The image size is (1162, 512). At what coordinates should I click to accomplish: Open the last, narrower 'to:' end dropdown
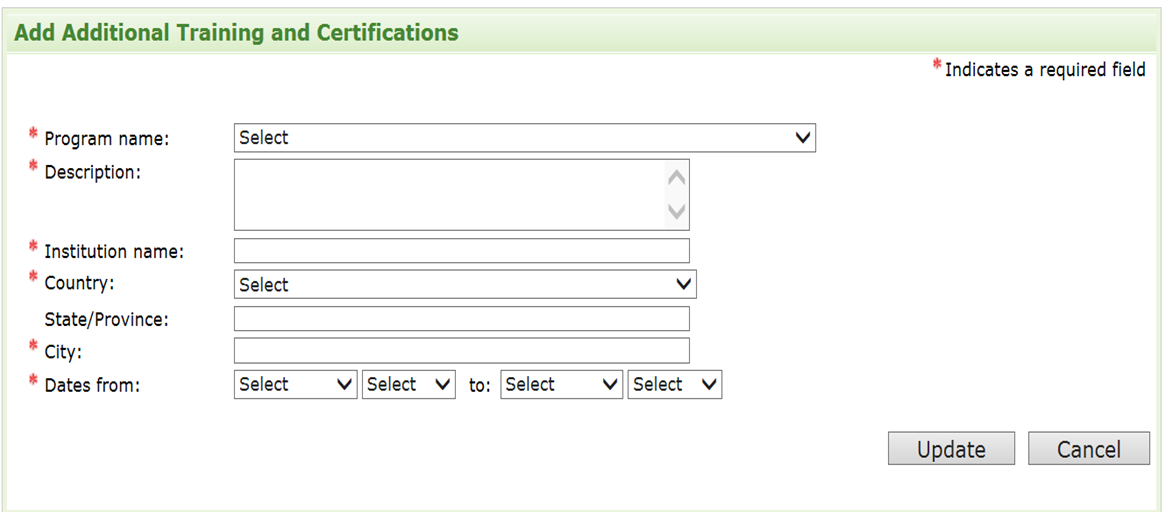pyautogui.click(x=674, y=385)
